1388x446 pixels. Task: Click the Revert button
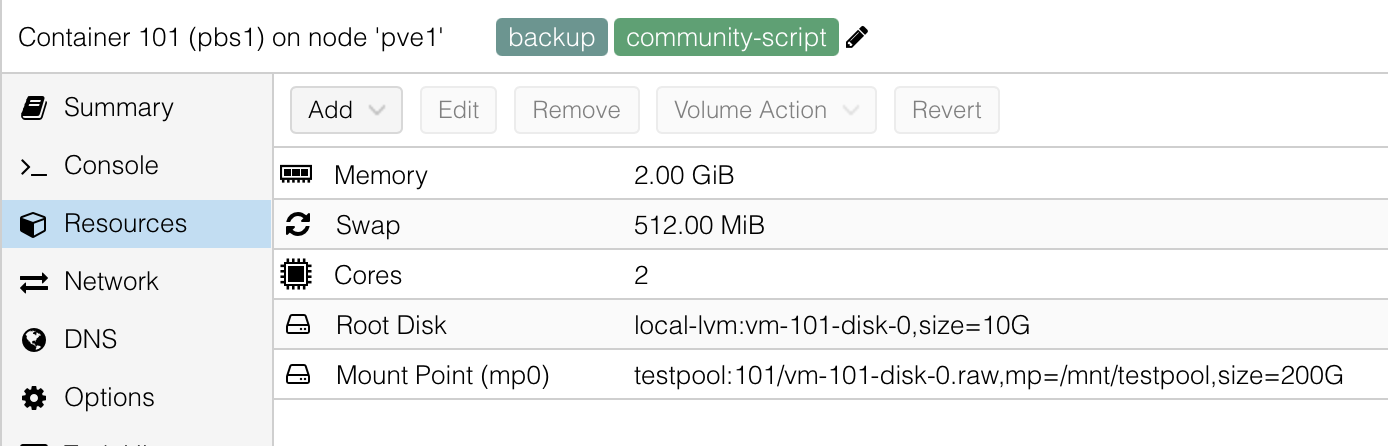tap(946, 110)
